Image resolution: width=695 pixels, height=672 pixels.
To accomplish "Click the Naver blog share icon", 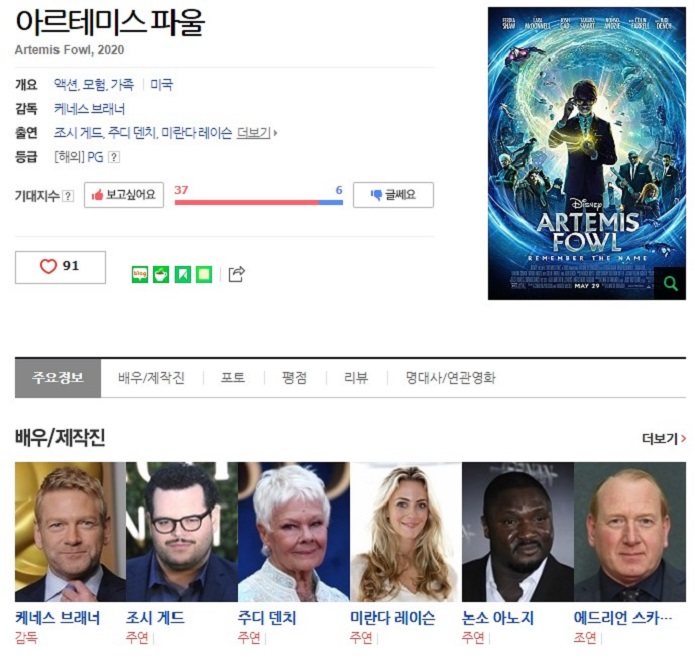I will pyautogui.click(x=140, y=274).
